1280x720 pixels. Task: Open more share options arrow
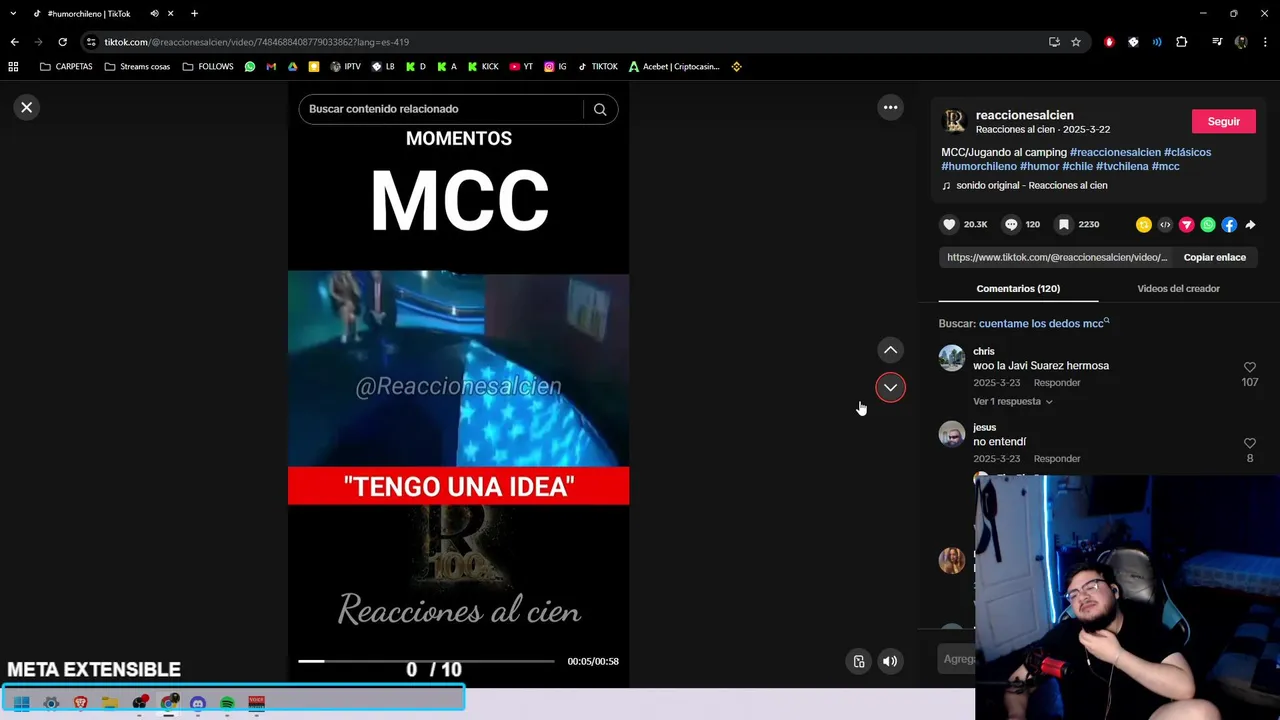point(1250,225)
